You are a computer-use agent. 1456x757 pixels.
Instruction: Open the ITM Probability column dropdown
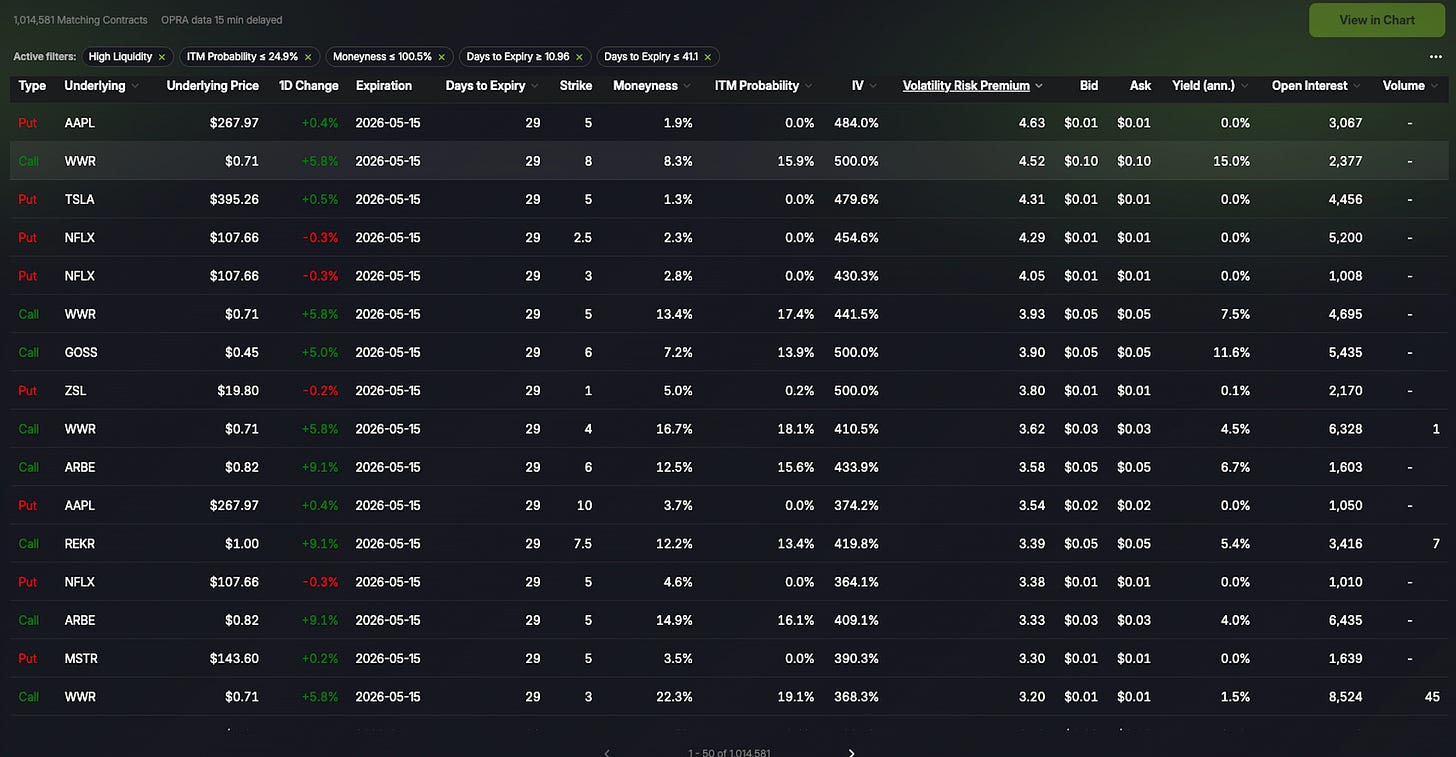[x=808, y=86]
